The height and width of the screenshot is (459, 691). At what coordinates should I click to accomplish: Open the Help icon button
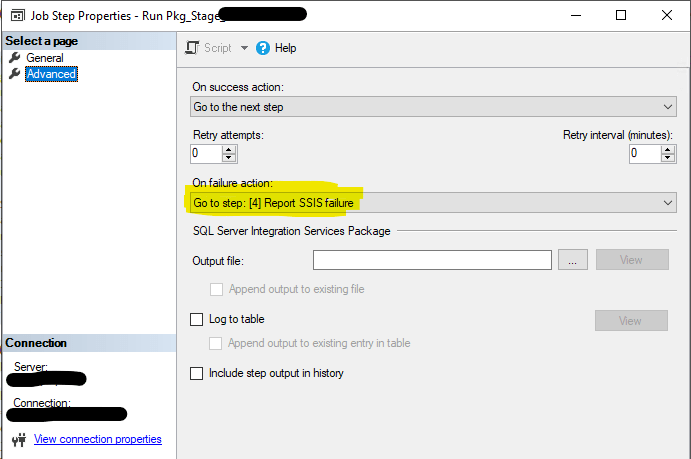click(x=263, y=48)
